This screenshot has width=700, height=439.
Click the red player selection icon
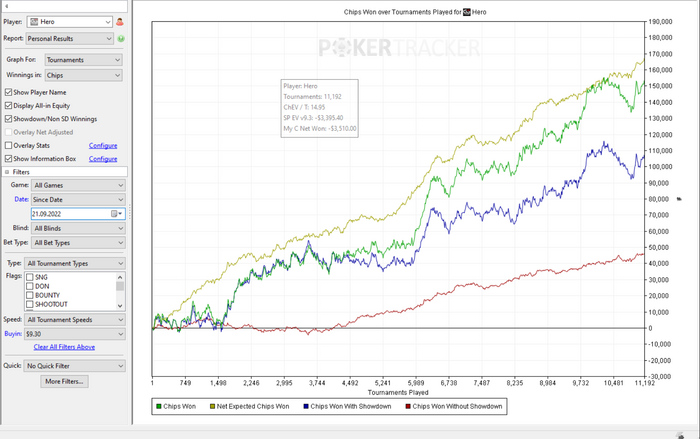120,22
